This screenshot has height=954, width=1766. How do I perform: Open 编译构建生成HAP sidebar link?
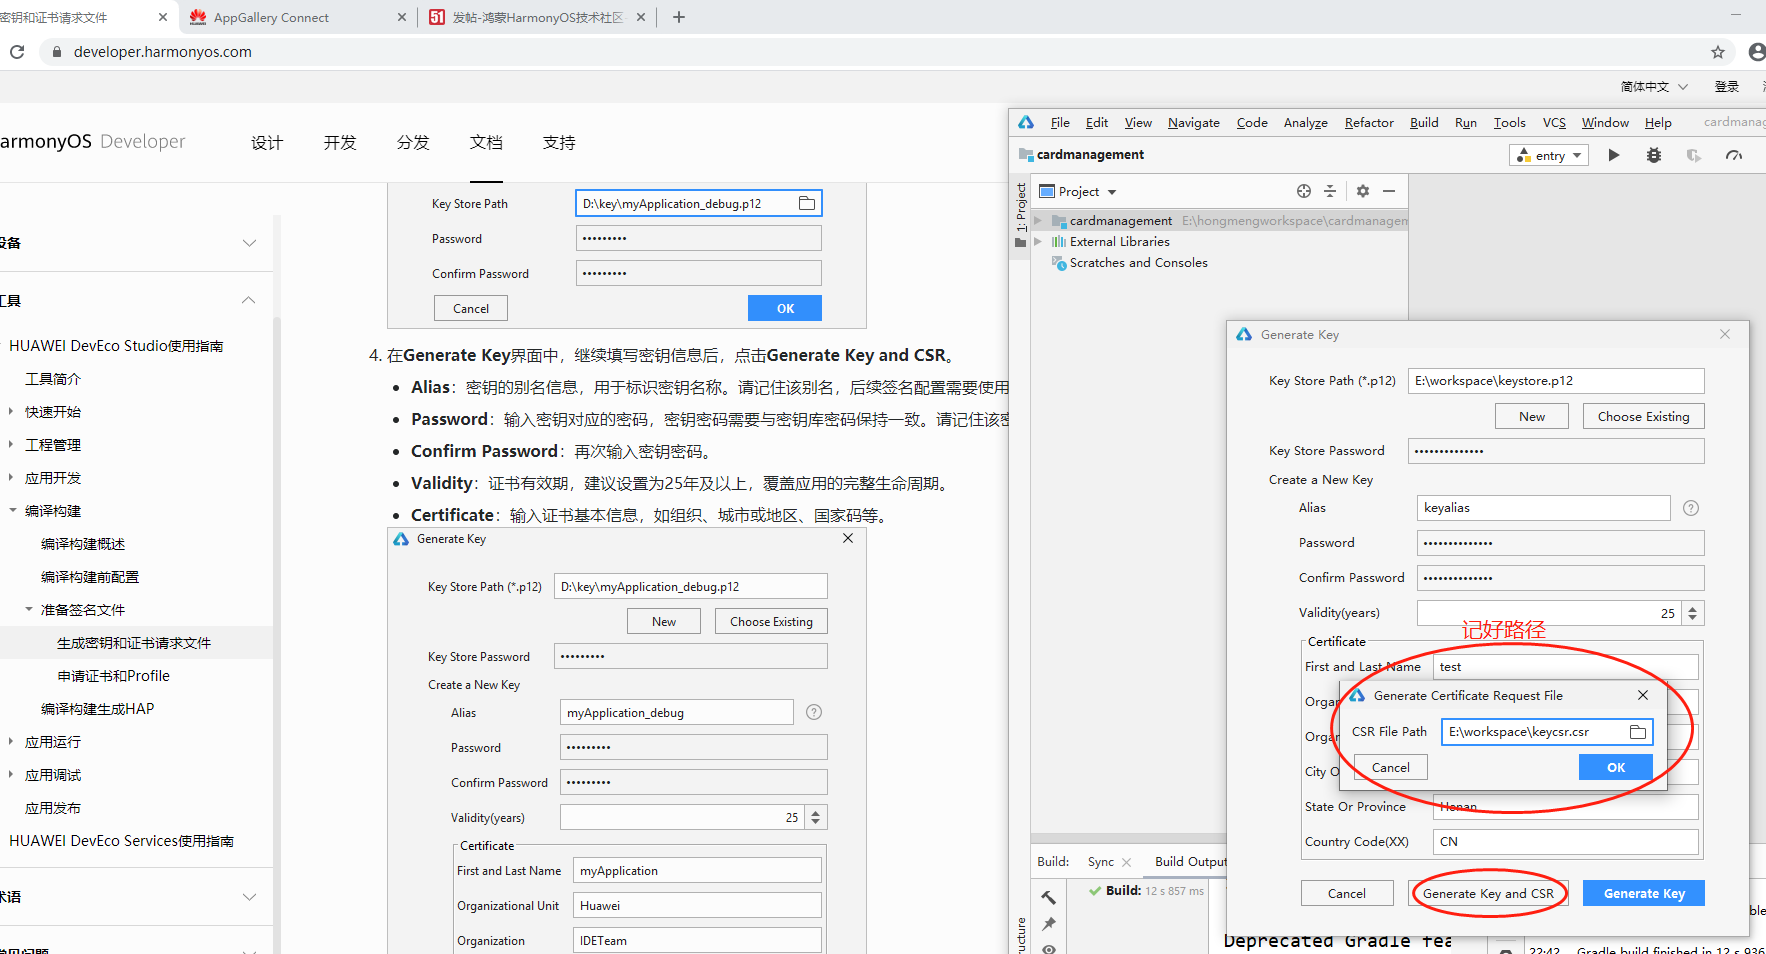click(97, 709)
